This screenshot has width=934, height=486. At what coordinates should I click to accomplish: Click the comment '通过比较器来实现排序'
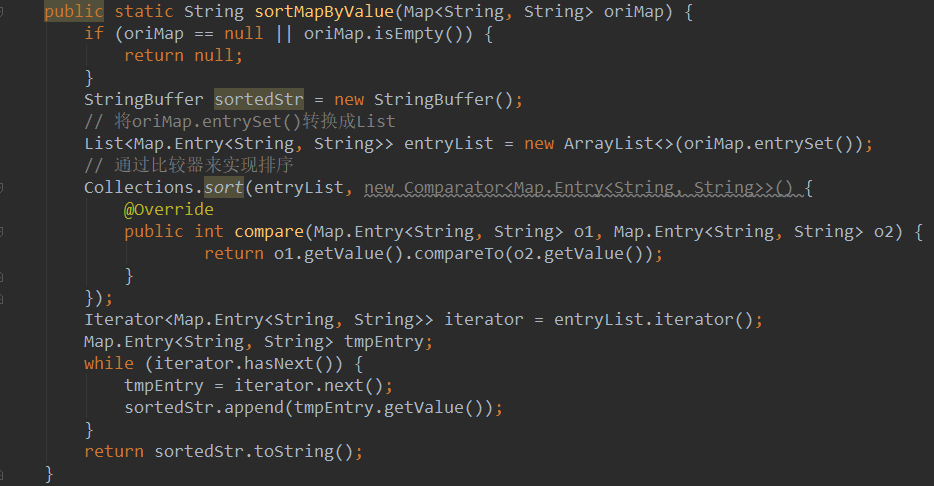[189, 165]
